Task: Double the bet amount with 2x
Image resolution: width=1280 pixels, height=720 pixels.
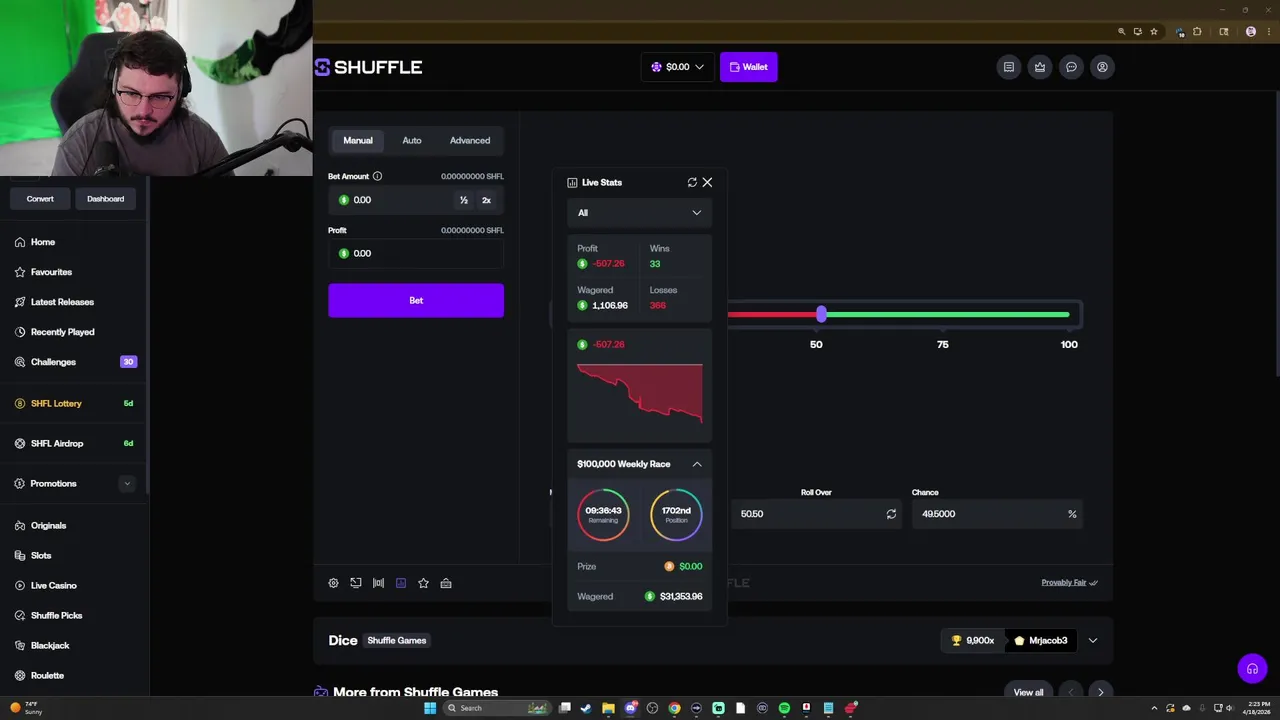Action: 487,200
